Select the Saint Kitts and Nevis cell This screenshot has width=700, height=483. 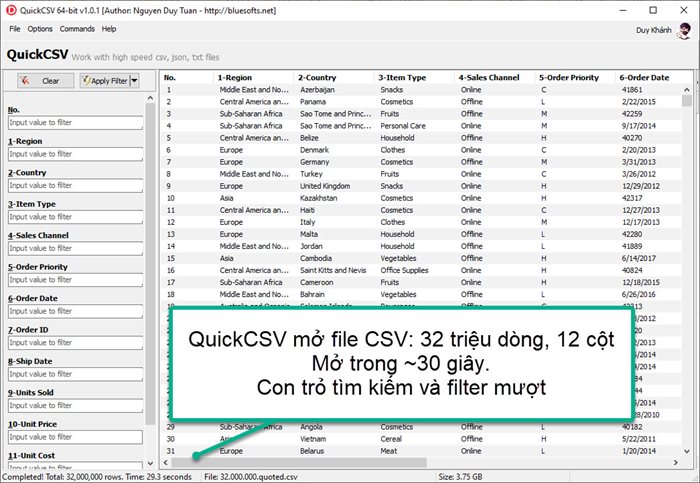point(333,271)
